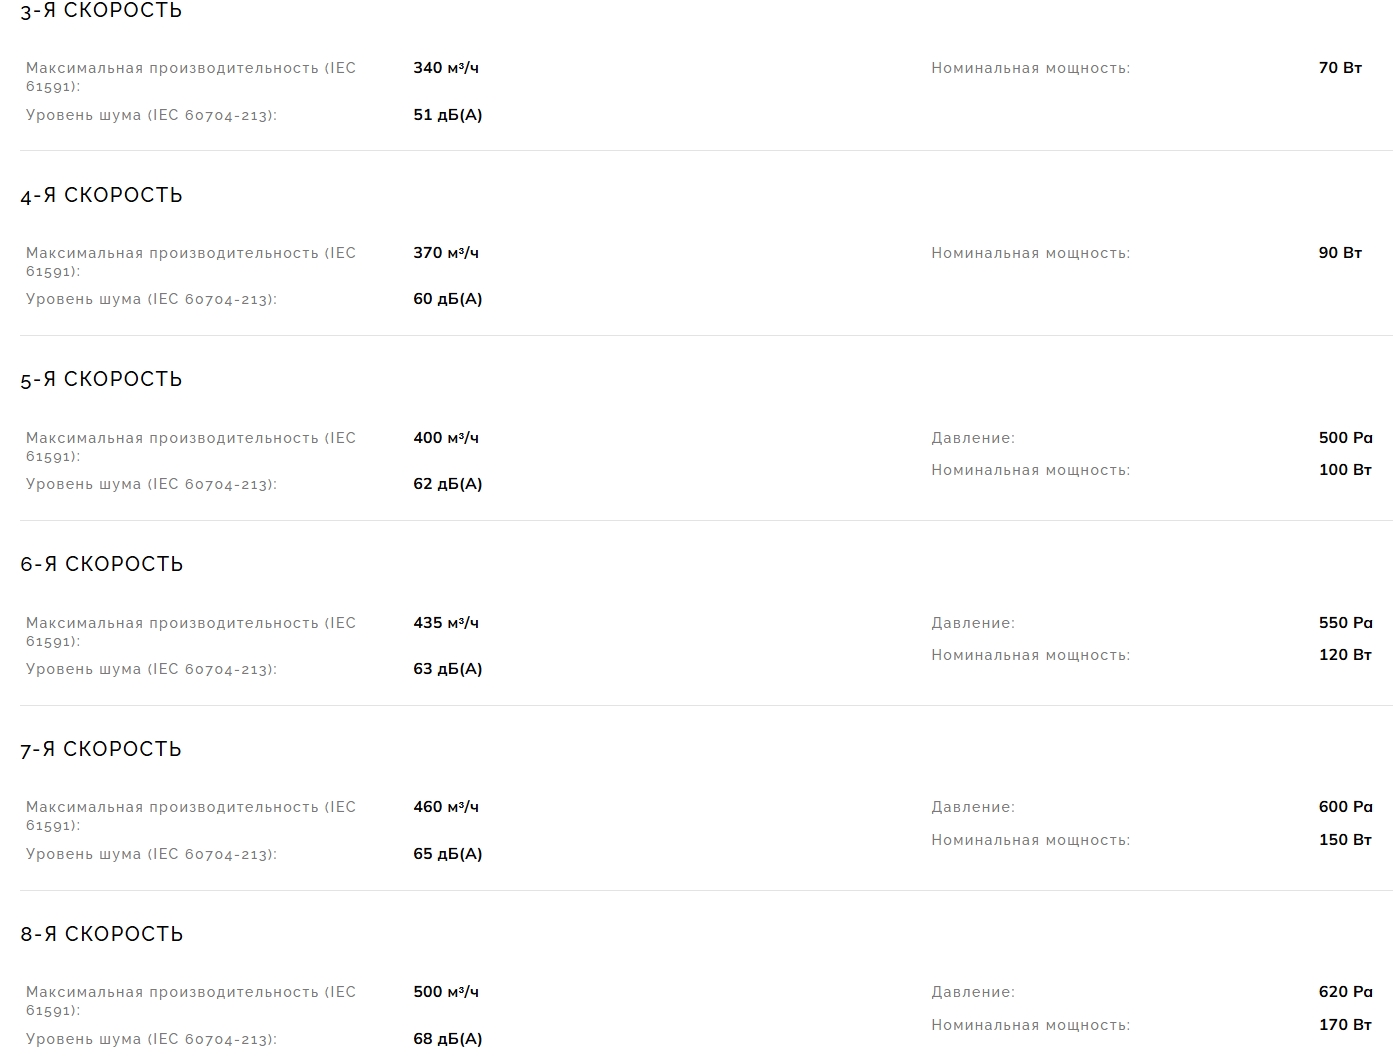Select the 550 Pa pressure value
Image resolution: width=1393 pixels, height=1056 pixels.
click(x=1345, y=623)
